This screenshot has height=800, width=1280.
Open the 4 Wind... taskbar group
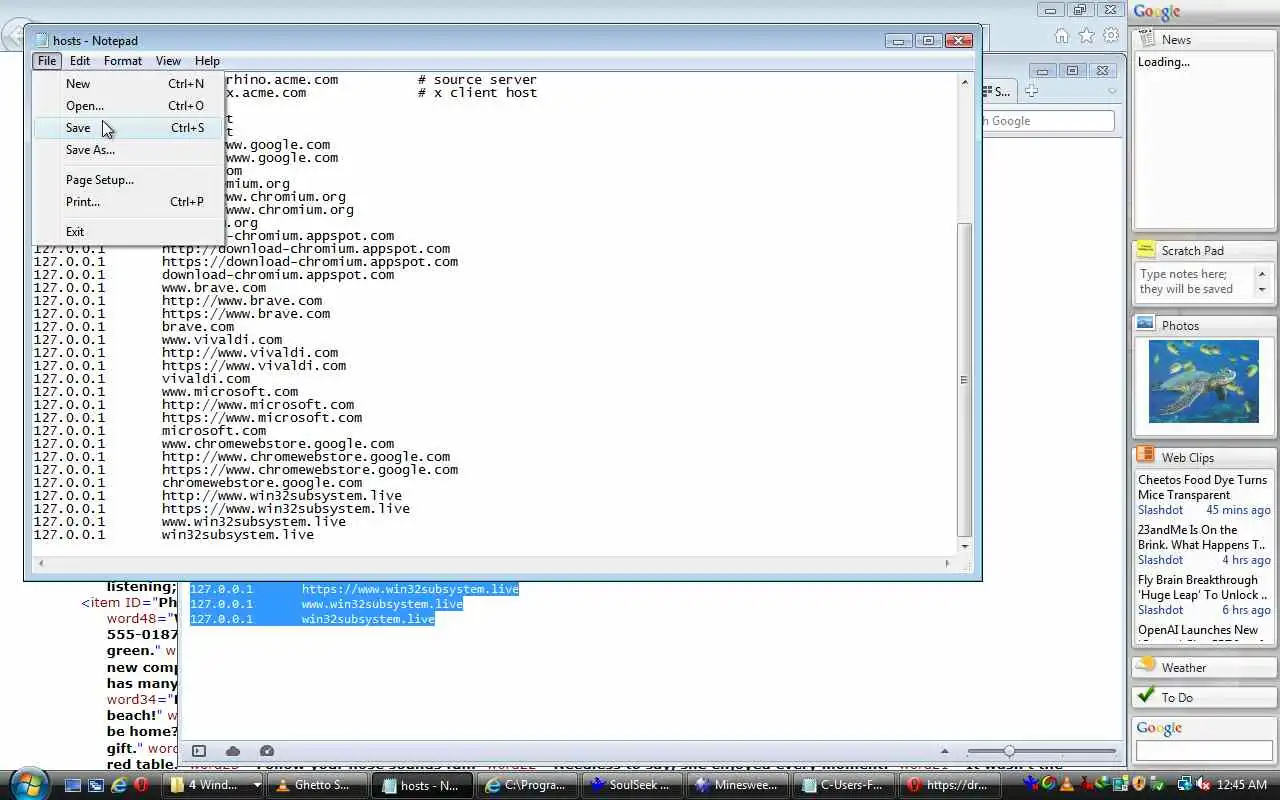click(x=213, y=785)
